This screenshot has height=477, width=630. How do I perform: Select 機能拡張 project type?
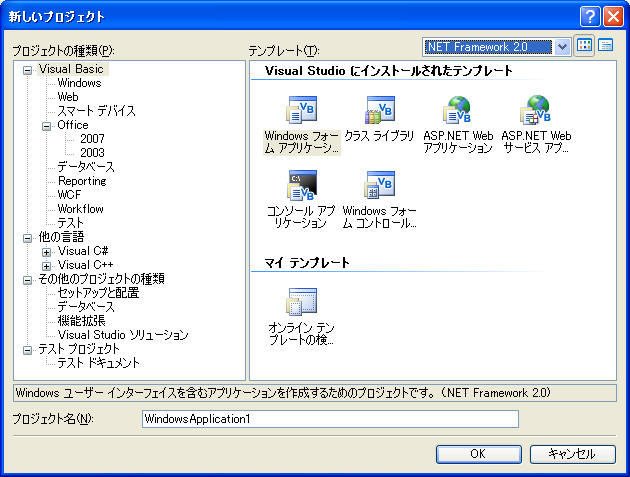[82, 321]
